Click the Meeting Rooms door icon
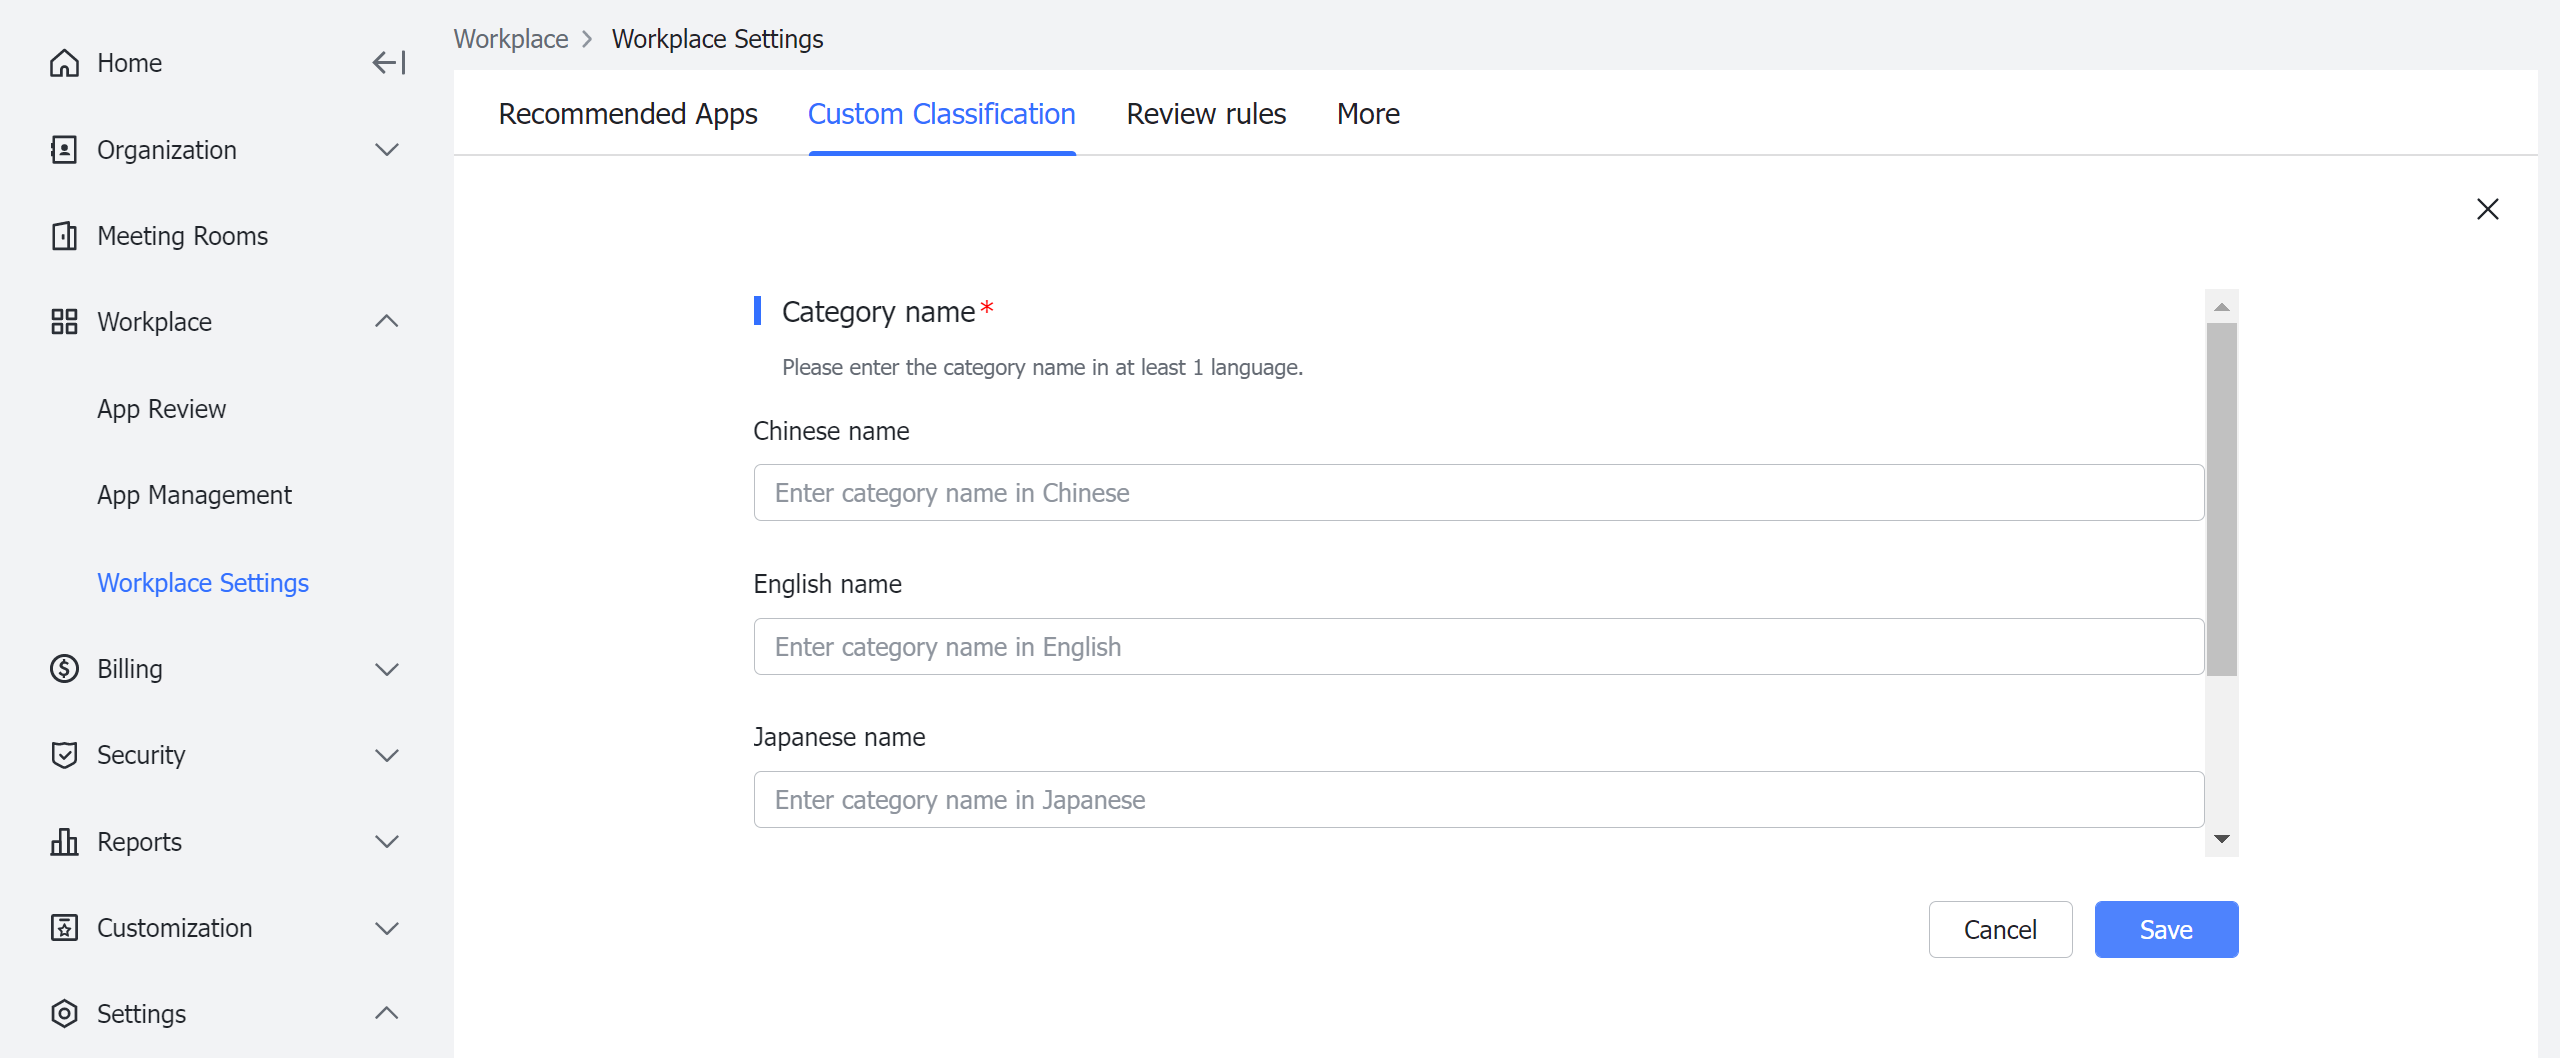2560x1058 pixels. 64,236
